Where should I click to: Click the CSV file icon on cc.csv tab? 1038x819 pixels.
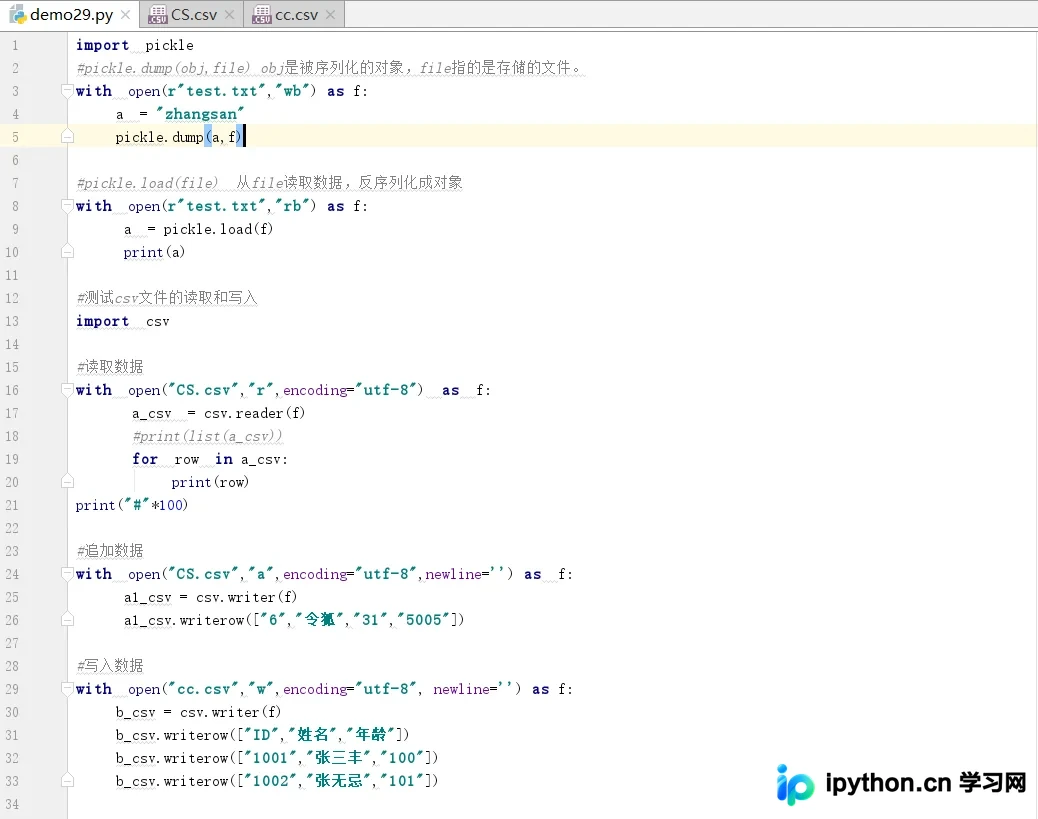[x=261, y=15]
